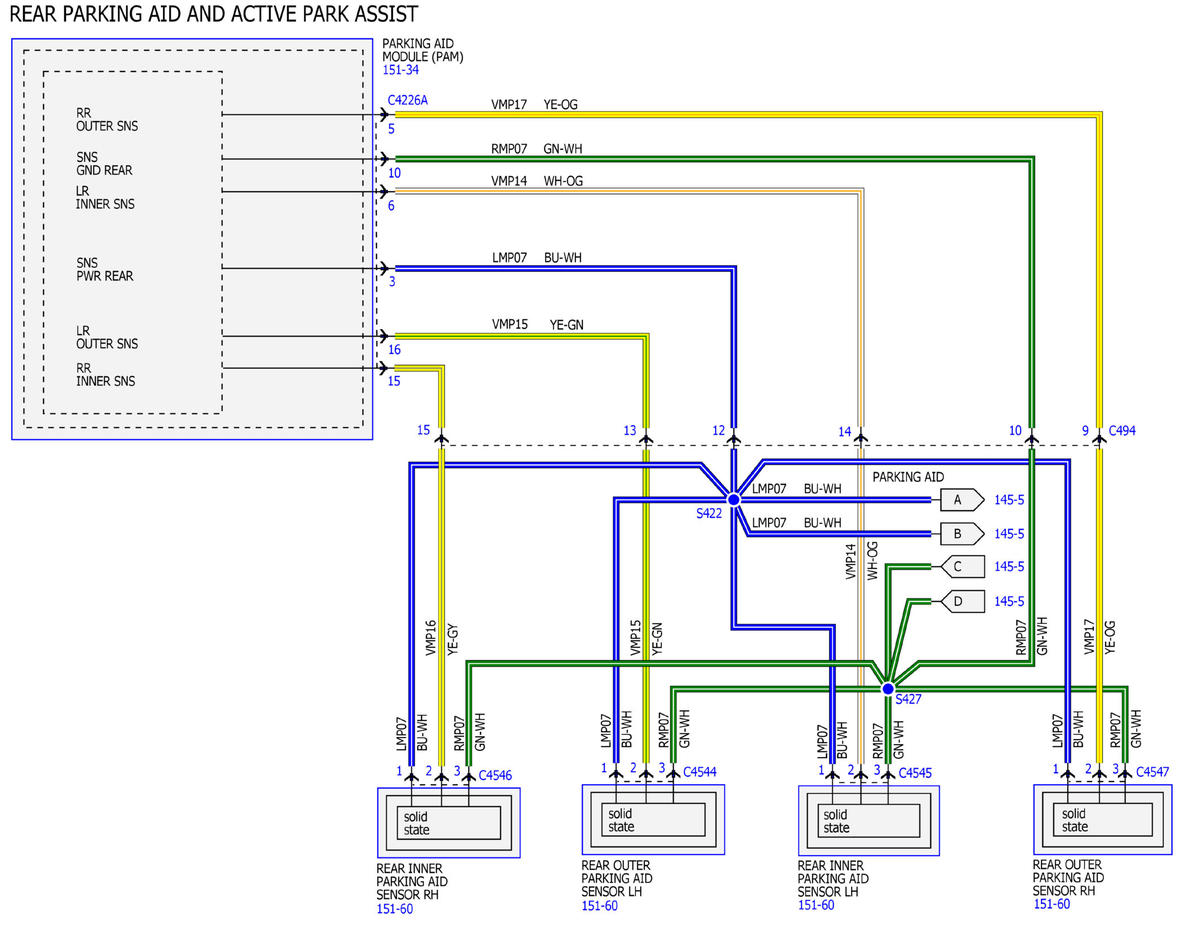The height and width of the screenshot is (927, 1200).
Task: Open the 145-5 link beside connector A
Action: click(x=1009, y=498)
